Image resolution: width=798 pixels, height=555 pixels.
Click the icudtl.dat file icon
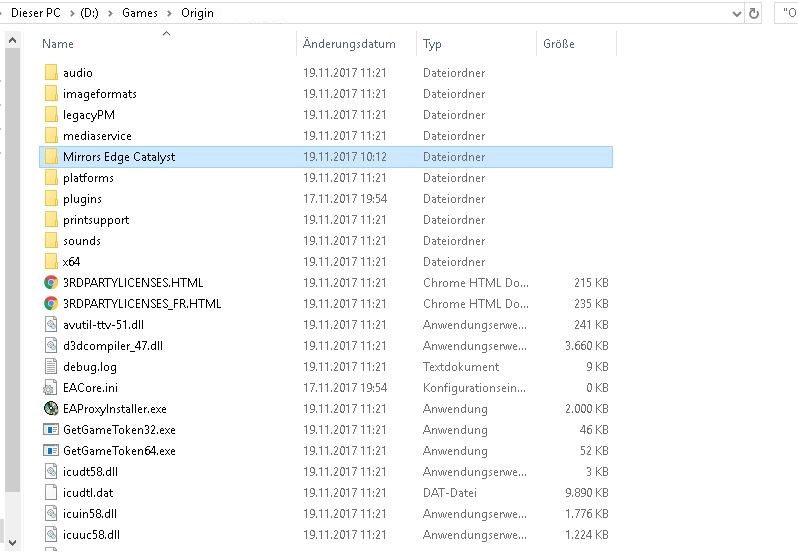click(51, 492)
